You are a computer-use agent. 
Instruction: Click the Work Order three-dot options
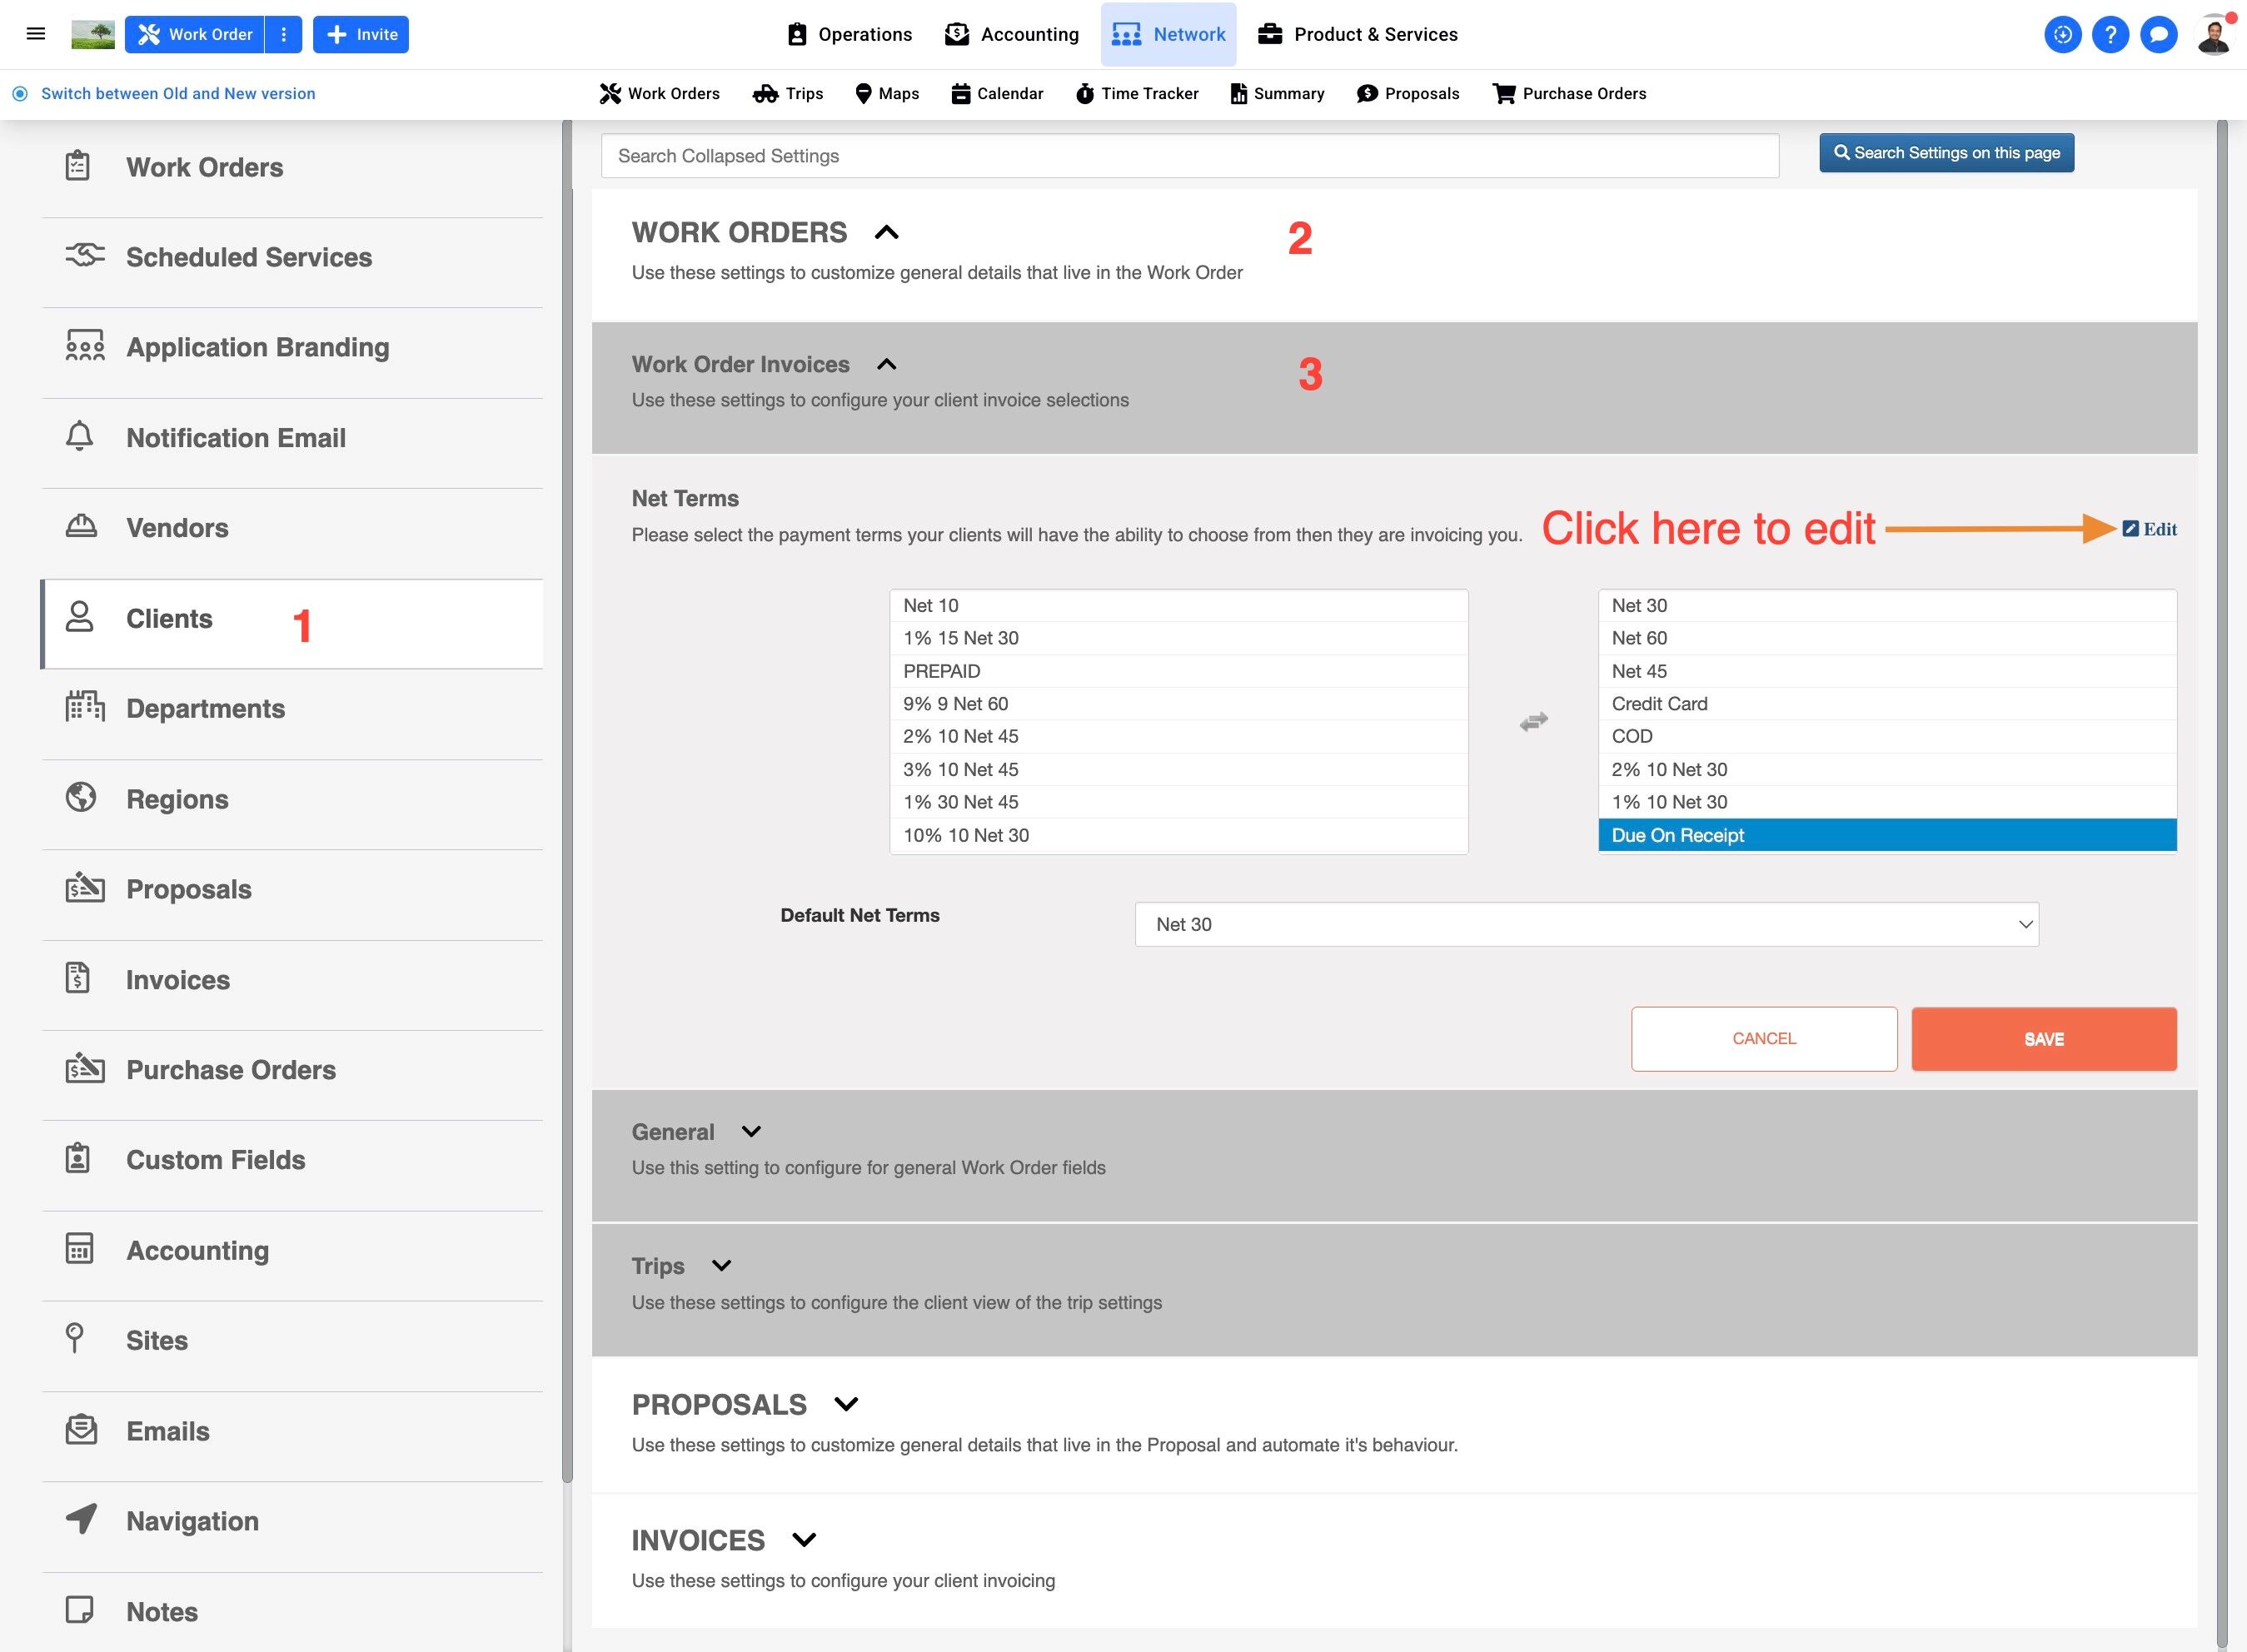tap(284, 35)
